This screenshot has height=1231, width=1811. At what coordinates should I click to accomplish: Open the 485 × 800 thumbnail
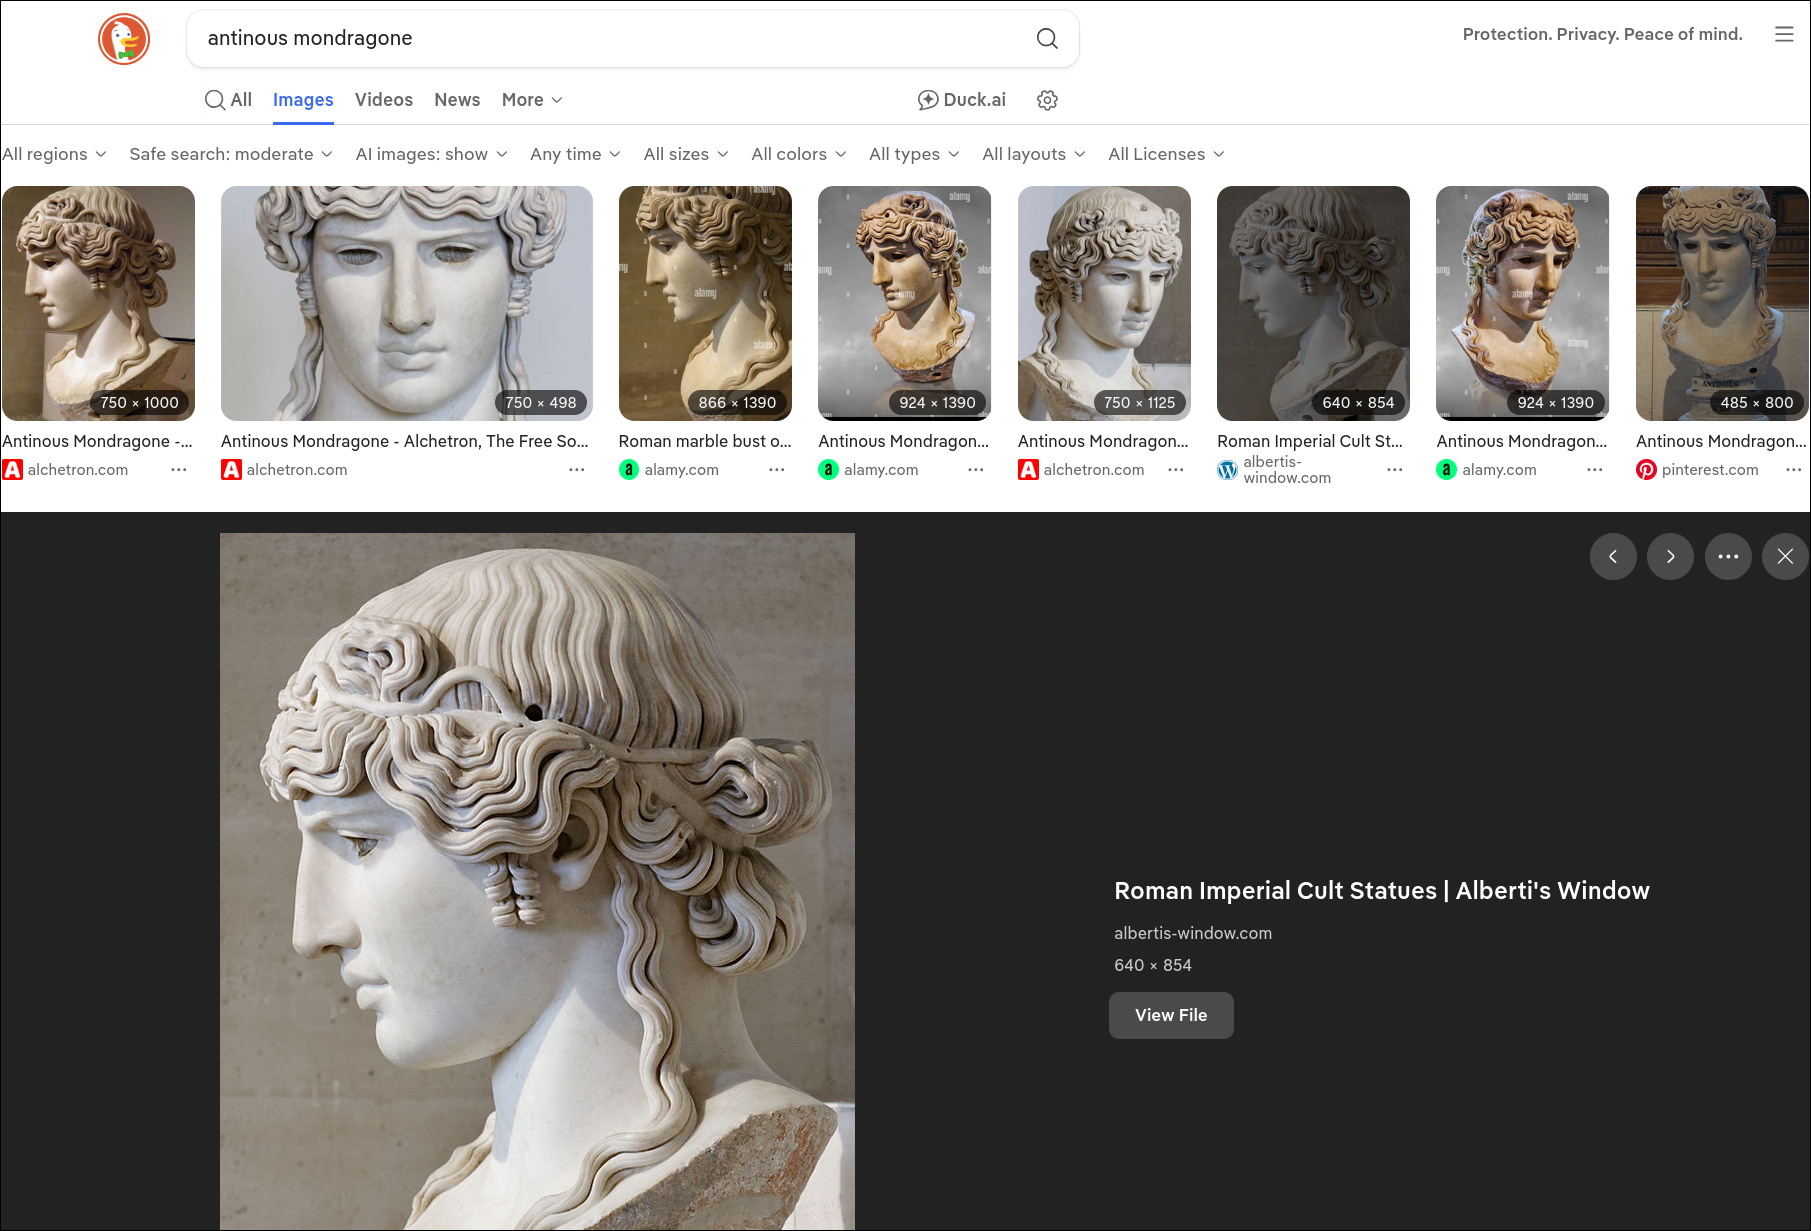click(1722, 303)
